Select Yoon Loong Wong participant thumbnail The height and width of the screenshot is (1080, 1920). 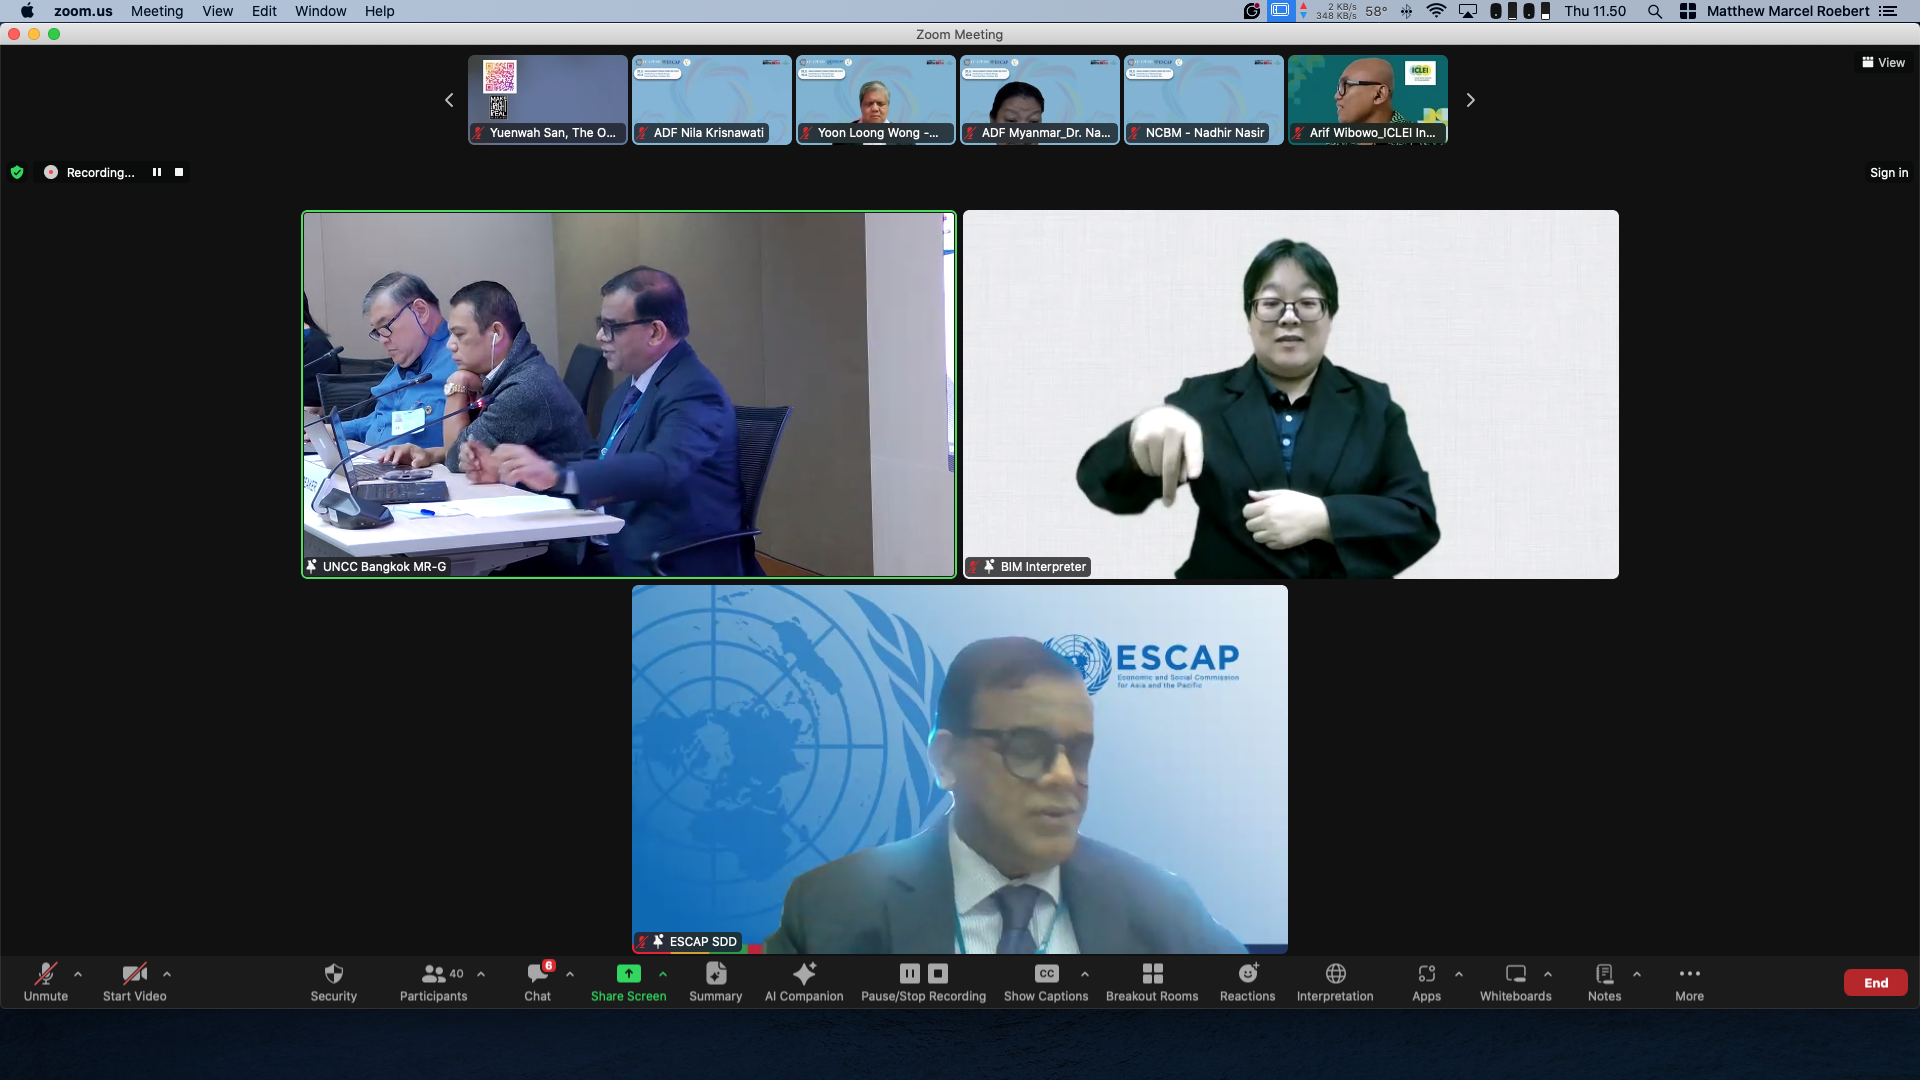(875, 100)
